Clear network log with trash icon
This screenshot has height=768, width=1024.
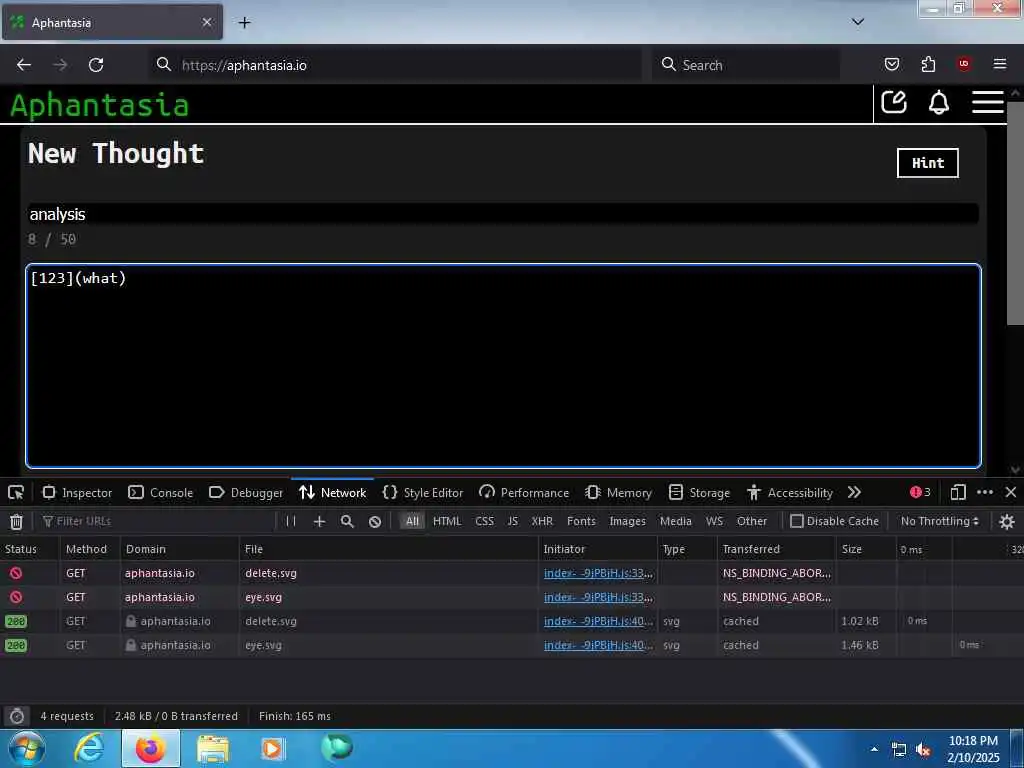click(x=16, y=521)
